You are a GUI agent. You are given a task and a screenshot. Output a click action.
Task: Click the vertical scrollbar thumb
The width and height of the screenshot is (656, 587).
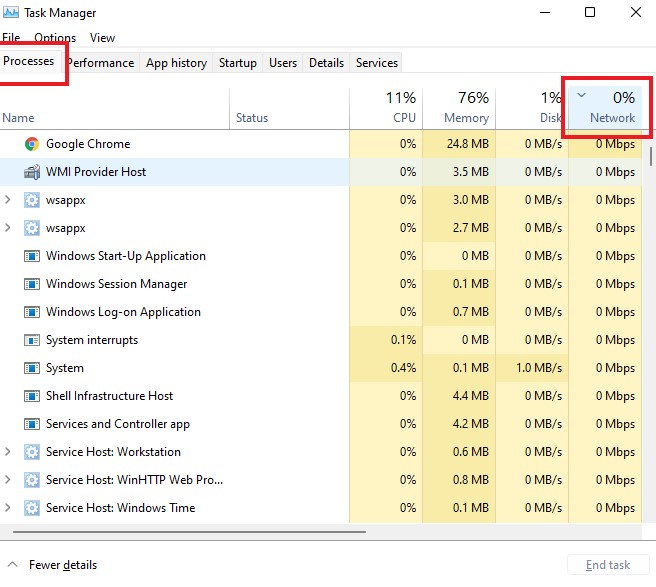tap(651, 156)
